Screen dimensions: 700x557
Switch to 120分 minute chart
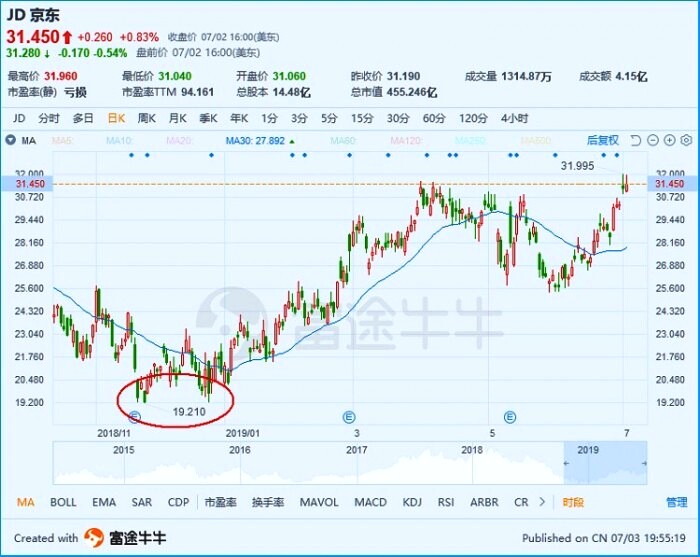coord(473,118)
